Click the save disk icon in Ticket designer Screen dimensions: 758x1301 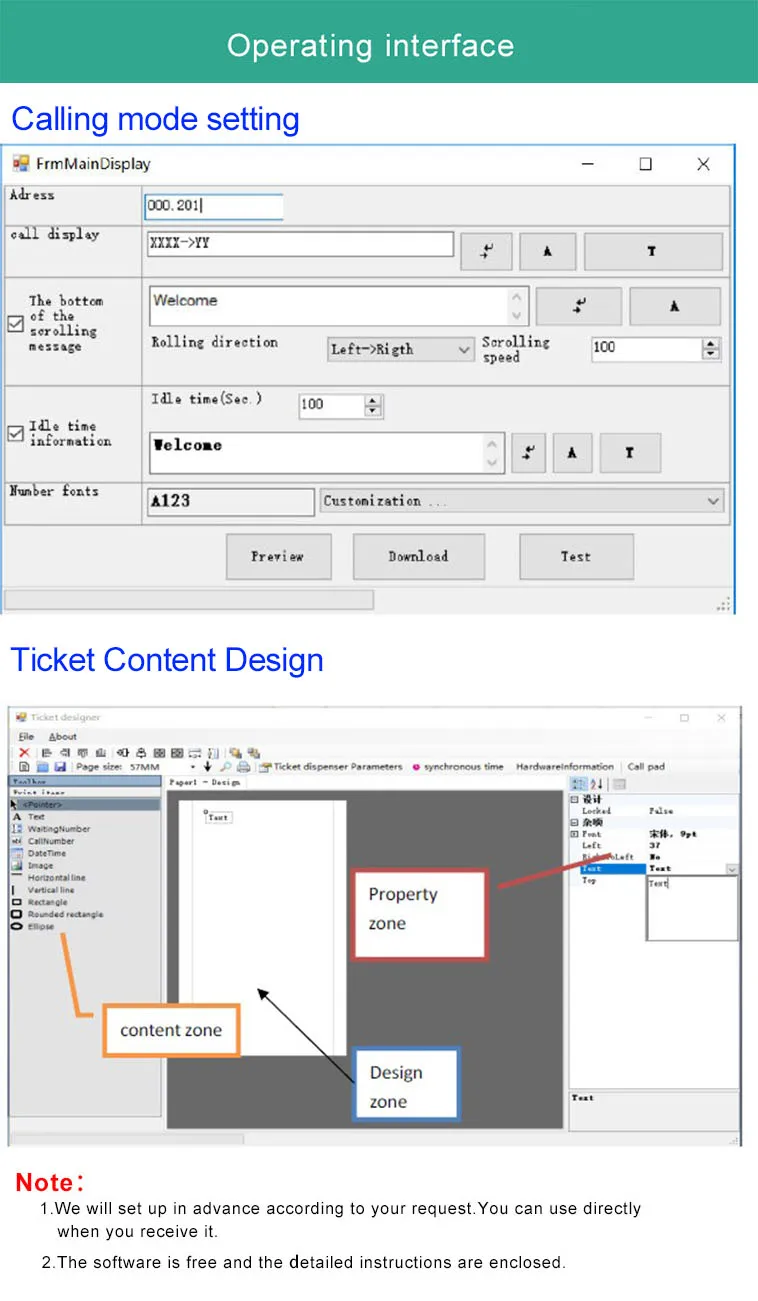click(60, 767)
